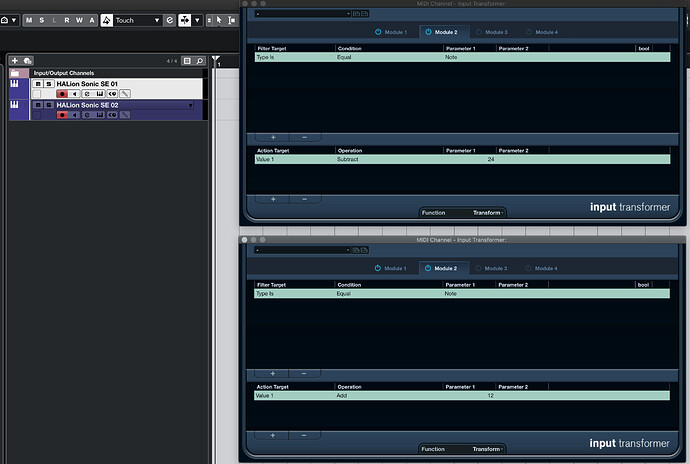The width and height of the screenshot is (690, 464).
Task: Add filter condition line in lower transformer
Action: [x=272, y=373]
